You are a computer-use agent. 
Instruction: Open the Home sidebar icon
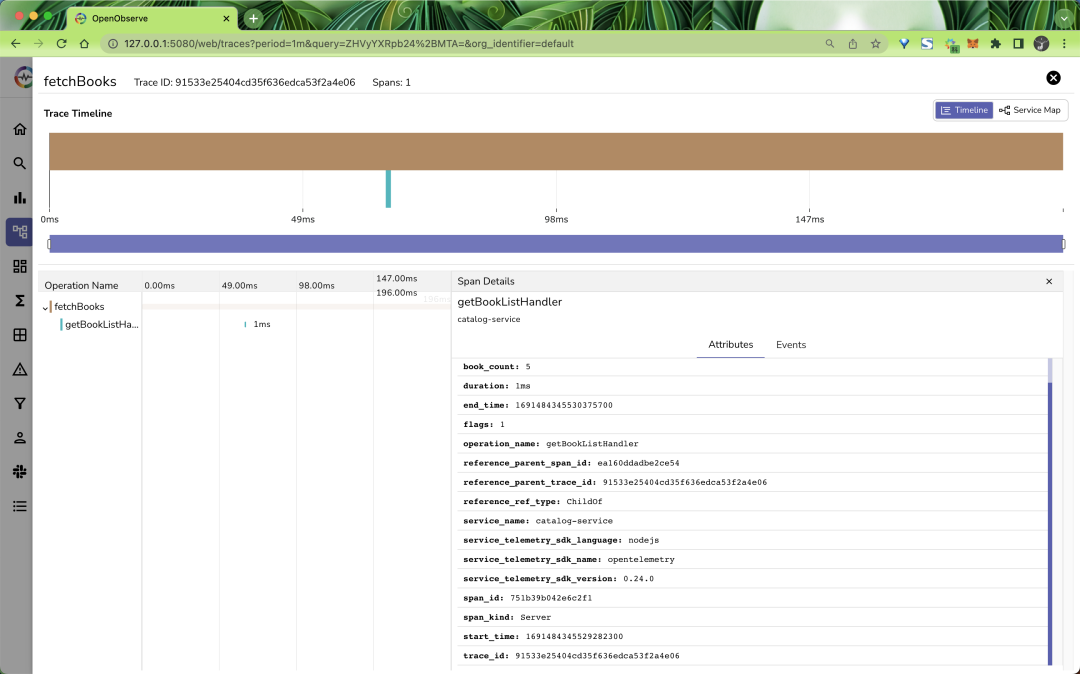click(19, 128)
